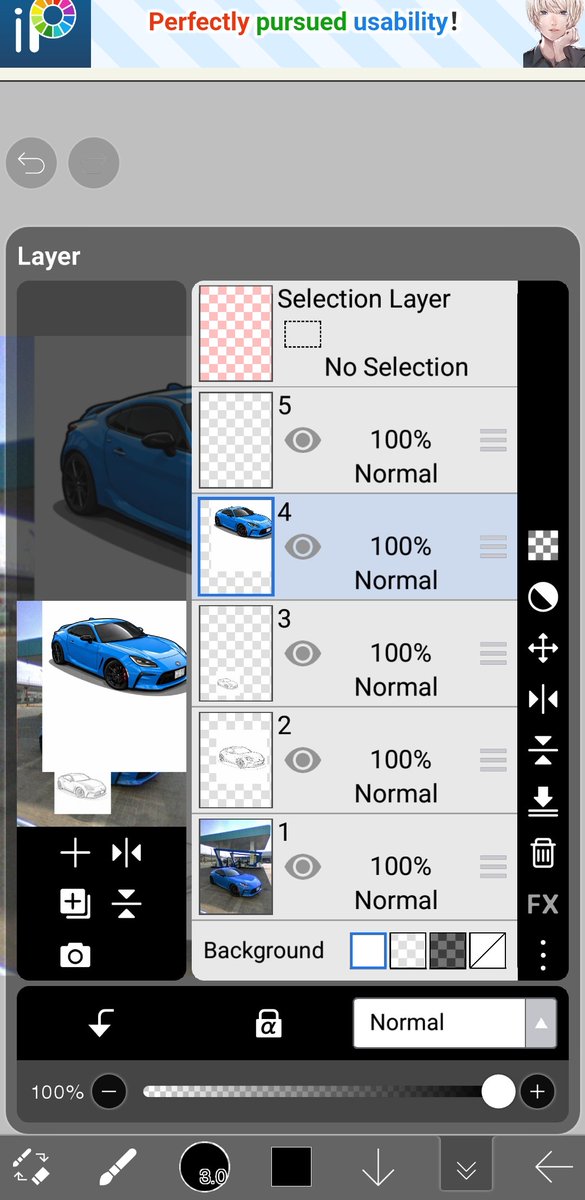Open the FX filter menu

(543, 904)
